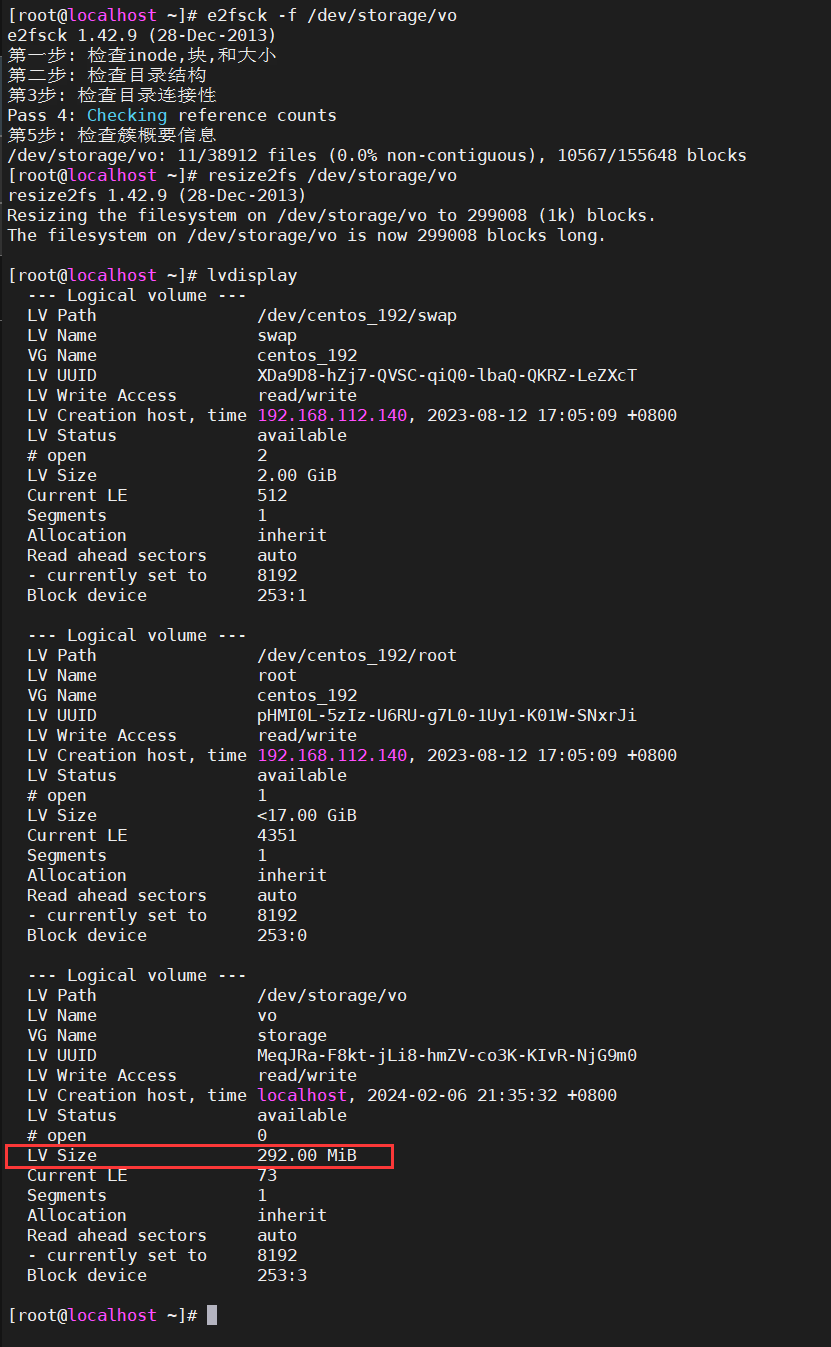Viewport: 831px width, 1347px height.
Task: Click the resize2fs /dev/storage/vo command line
Action: click(x=332, y=175)
